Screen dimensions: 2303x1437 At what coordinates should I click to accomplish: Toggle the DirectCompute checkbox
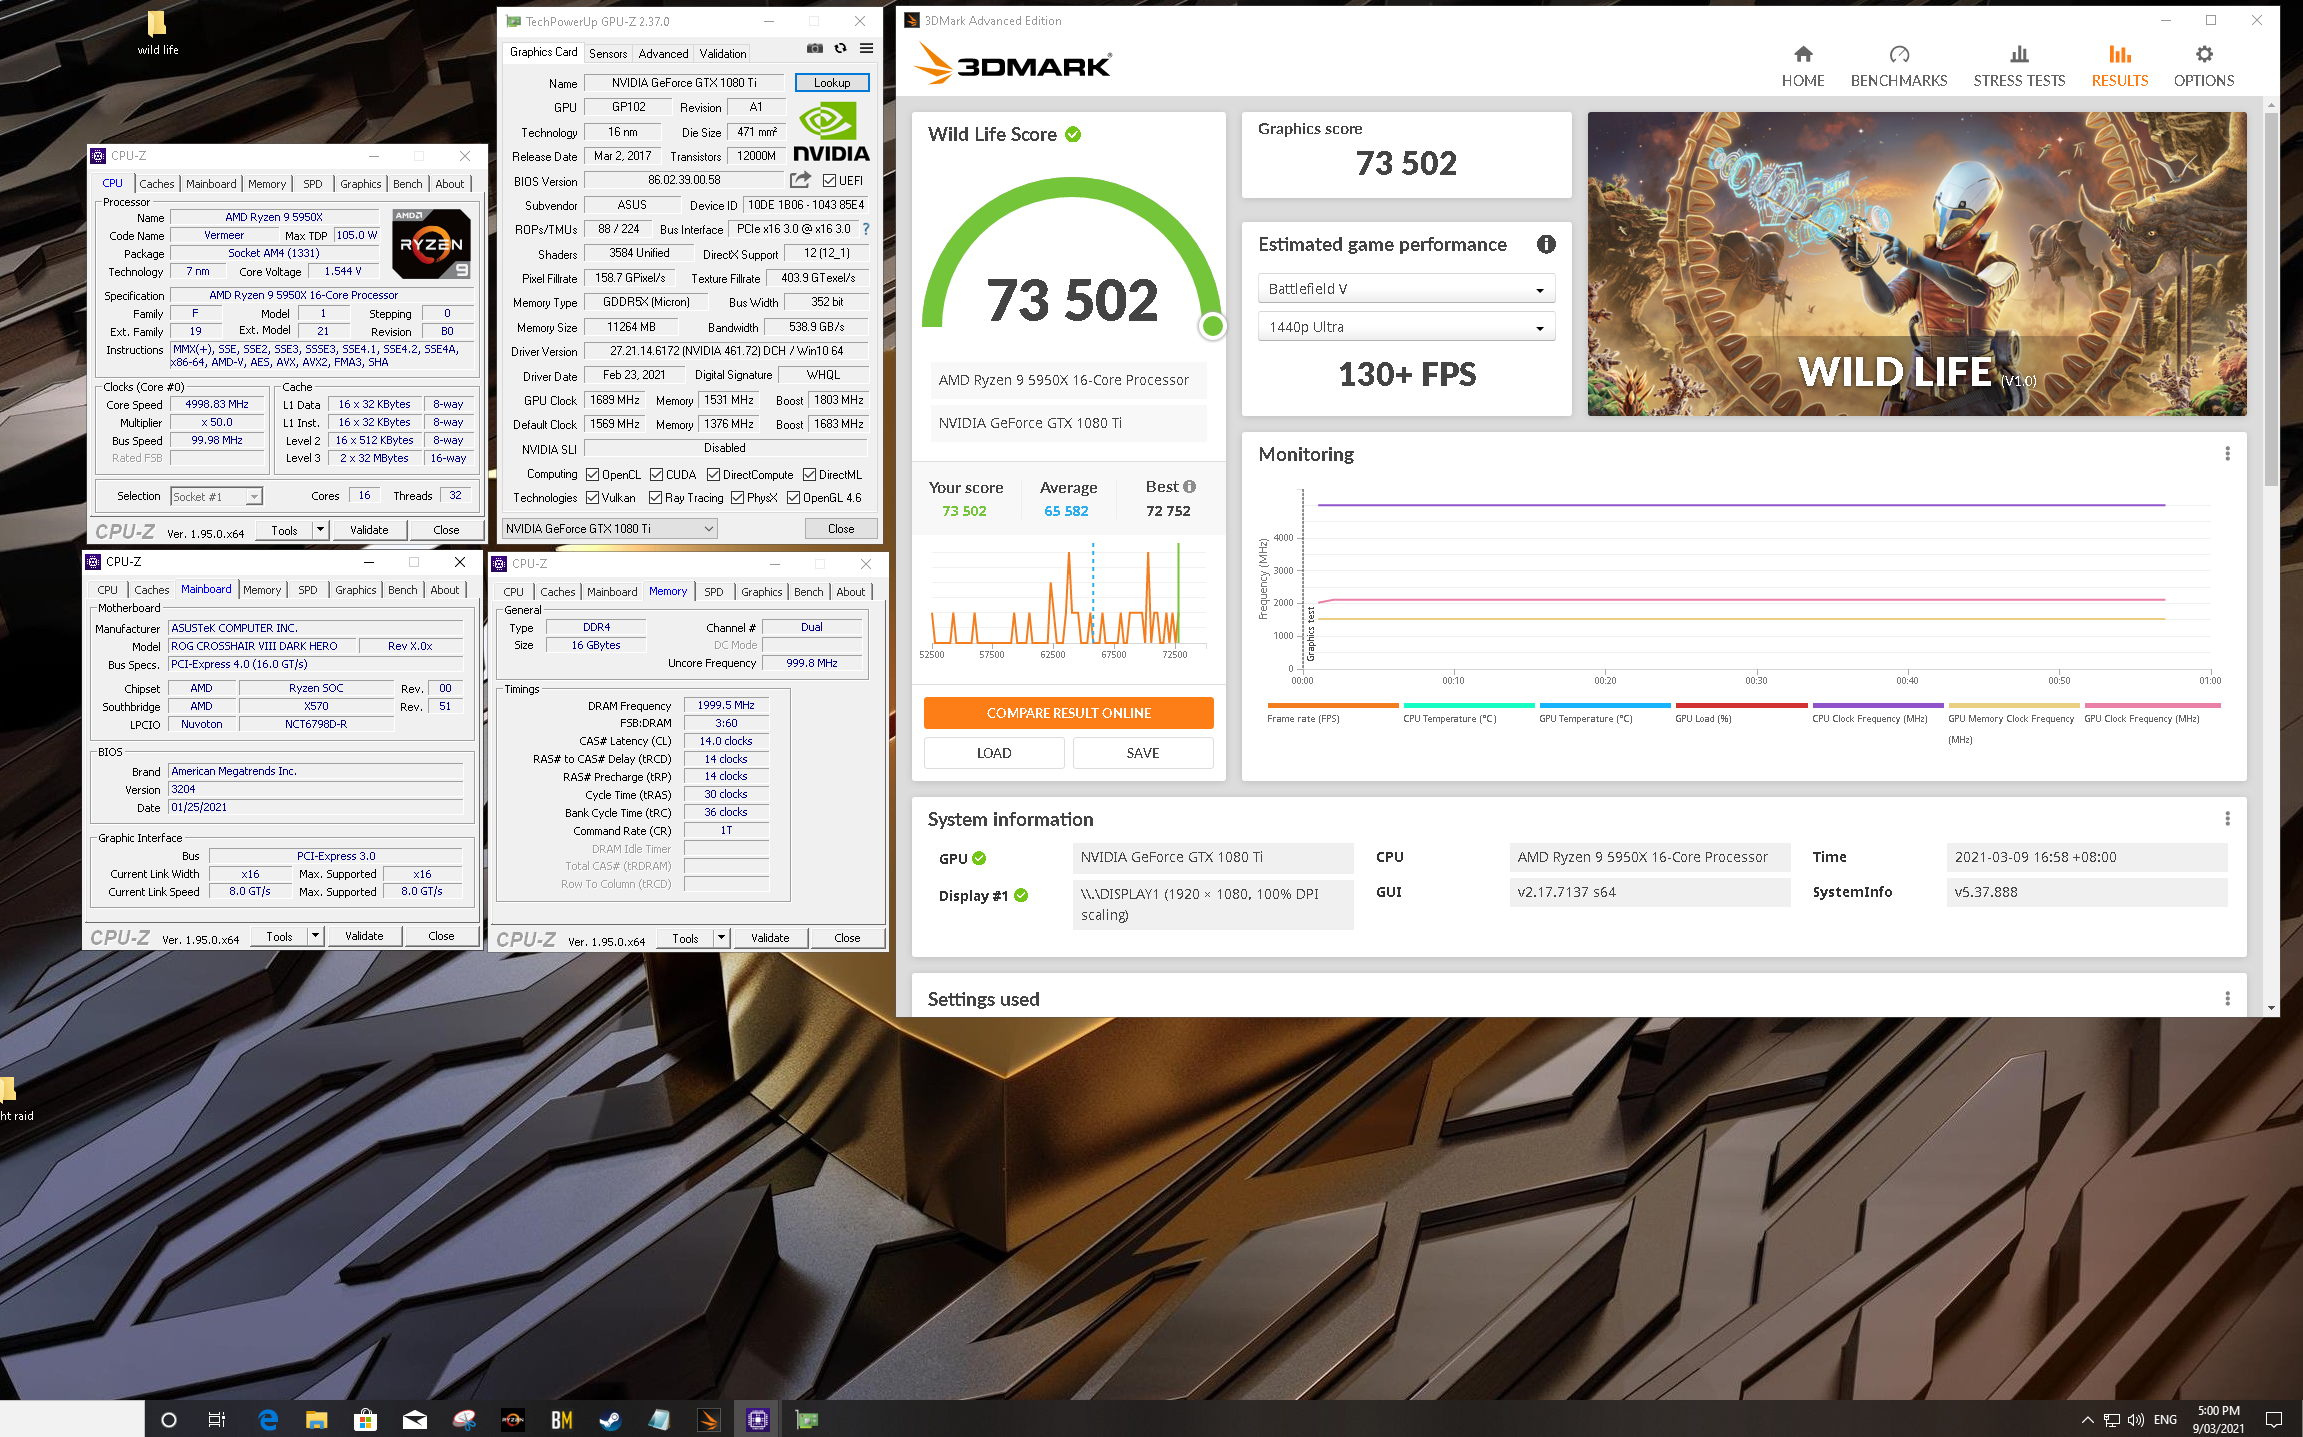[x=713, y=475]
